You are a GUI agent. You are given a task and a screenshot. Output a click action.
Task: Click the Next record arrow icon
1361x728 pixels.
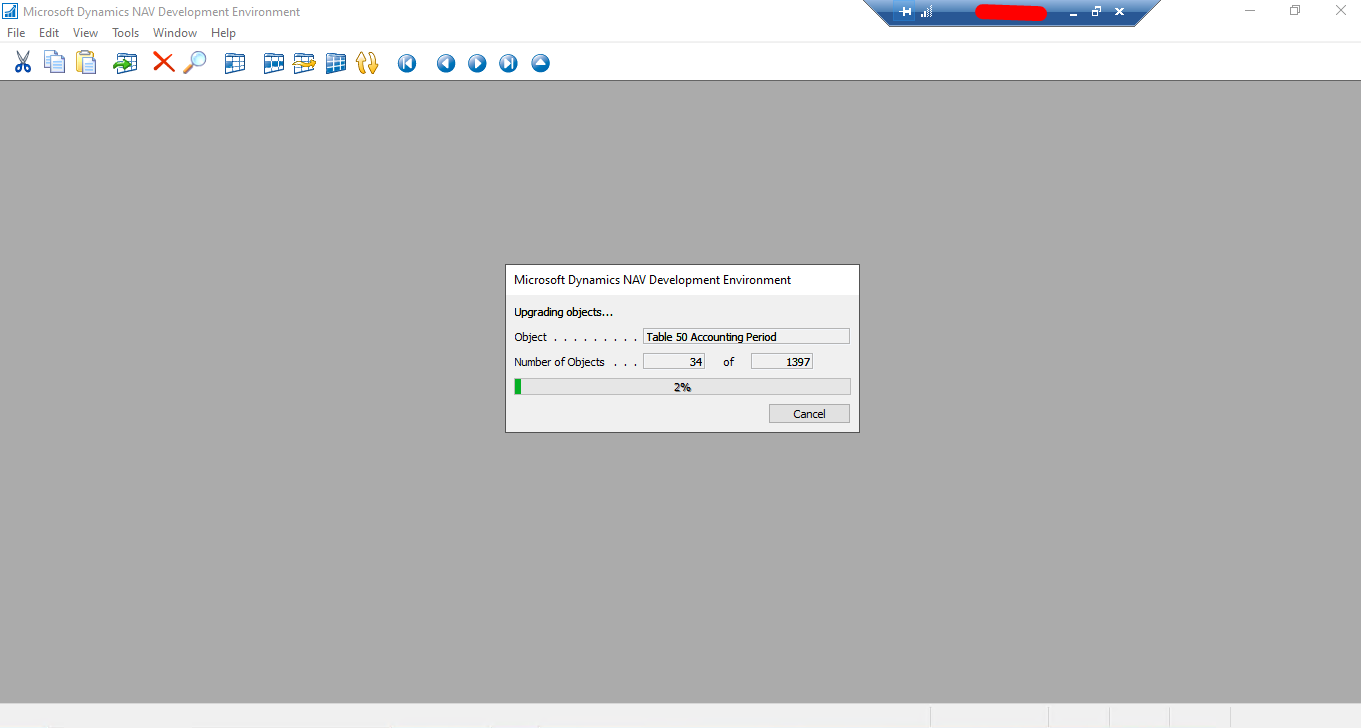[x=477, y=64]
